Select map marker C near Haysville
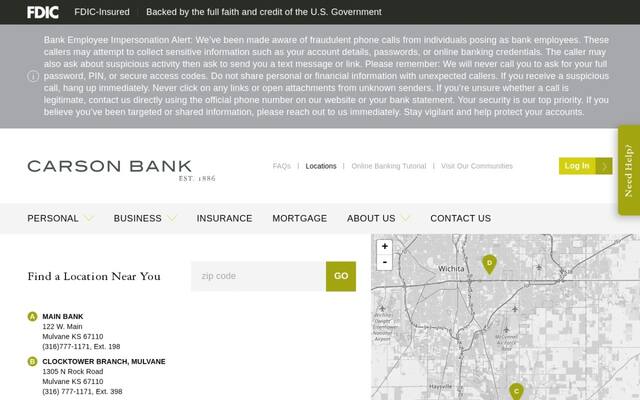Image resolution: width=640 pixels, height=400 pixels. (516, 391)
